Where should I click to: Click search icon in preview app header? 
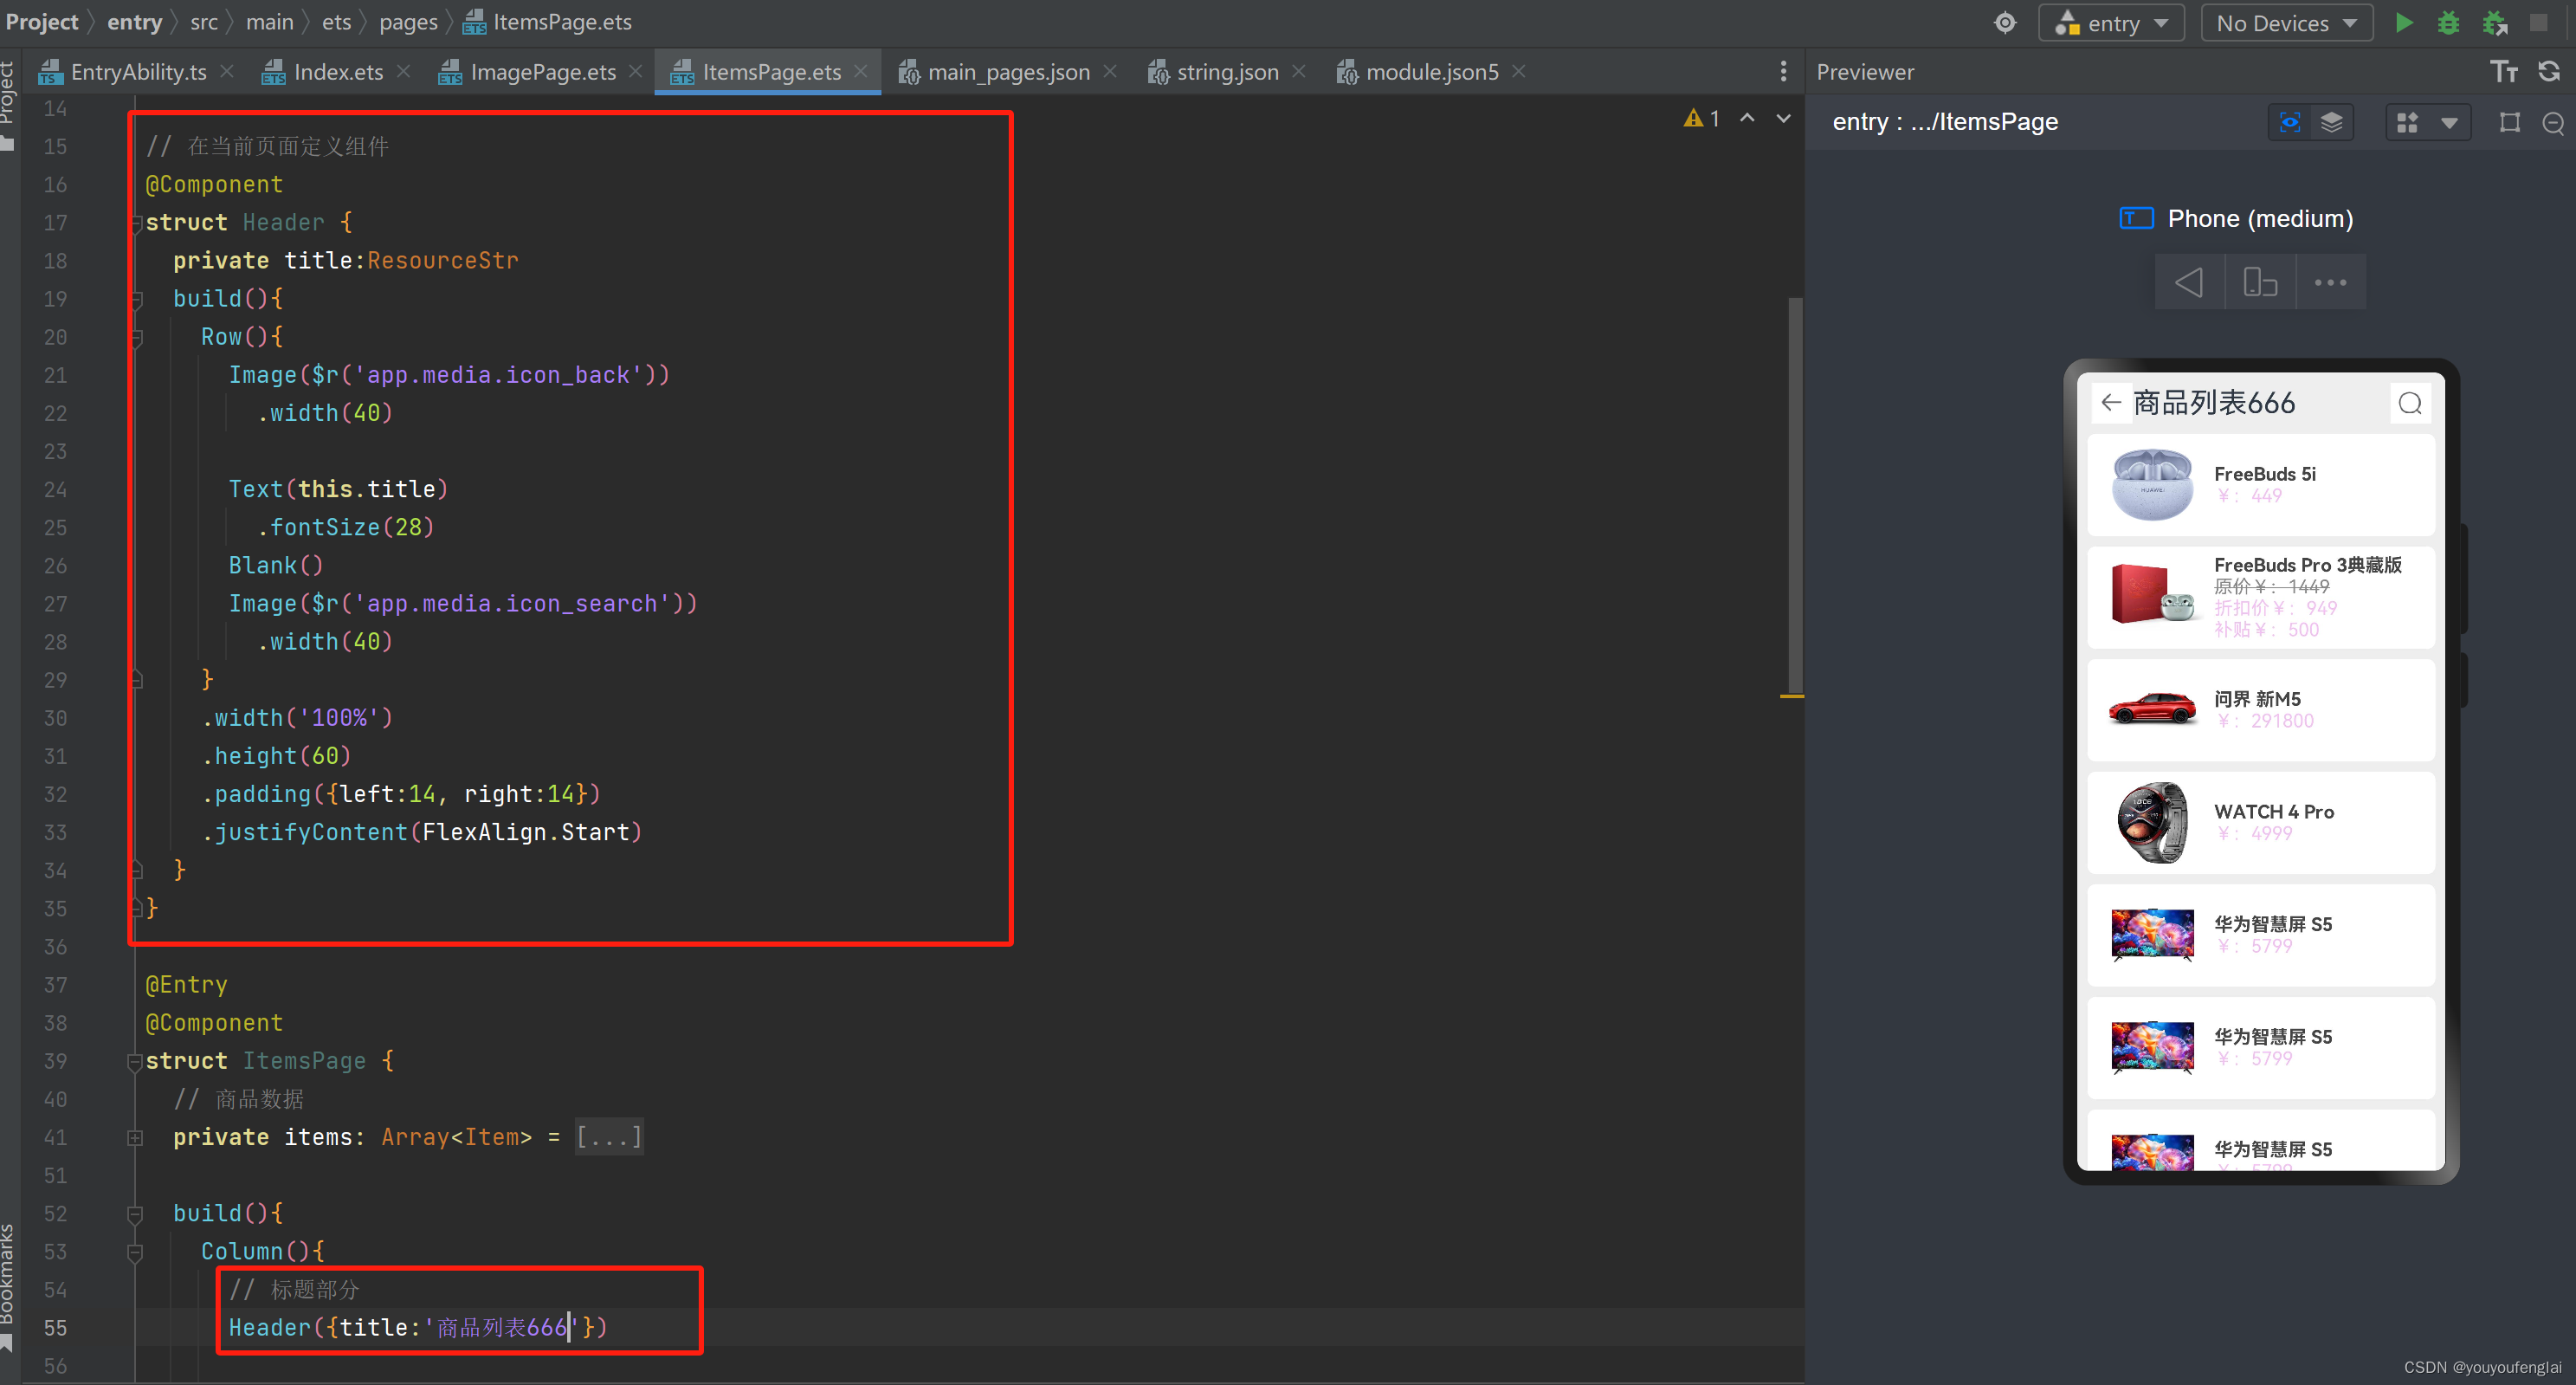[2409, 402]
